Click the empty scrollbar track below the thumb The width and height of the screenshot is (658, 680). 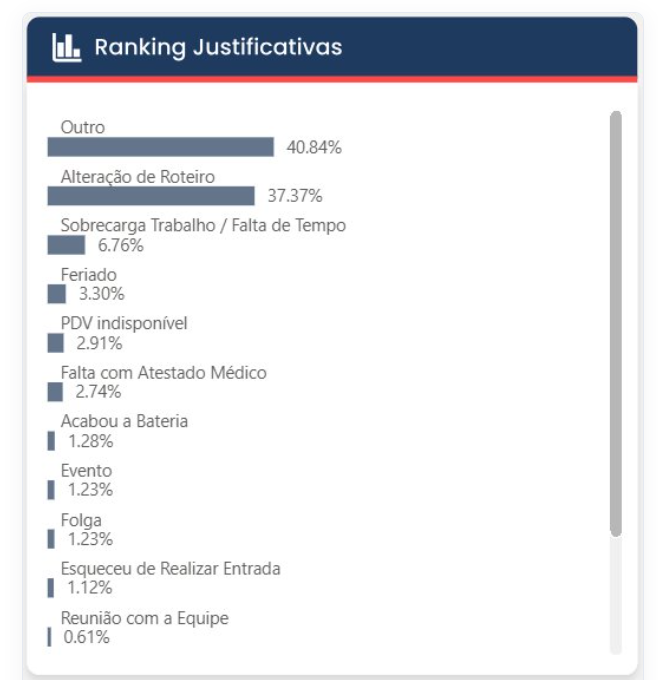(x=615, y=595)
